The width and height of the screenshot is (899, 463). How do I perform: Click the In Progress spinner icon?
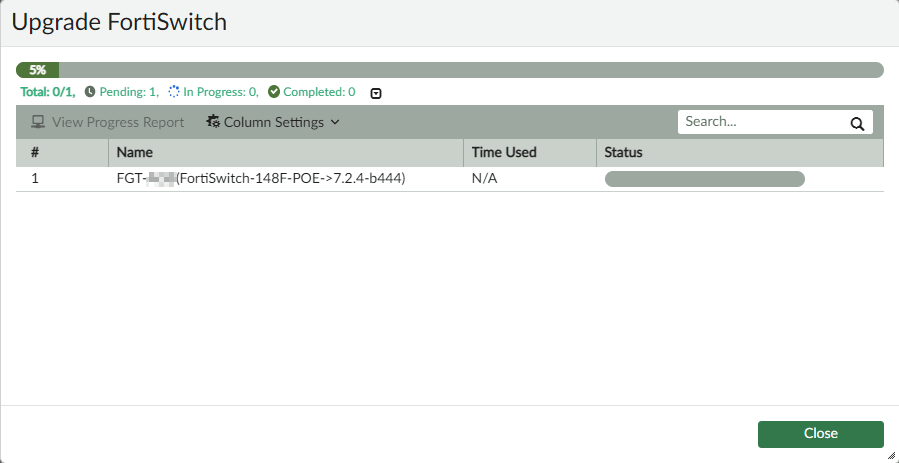(x=174, y=91)
